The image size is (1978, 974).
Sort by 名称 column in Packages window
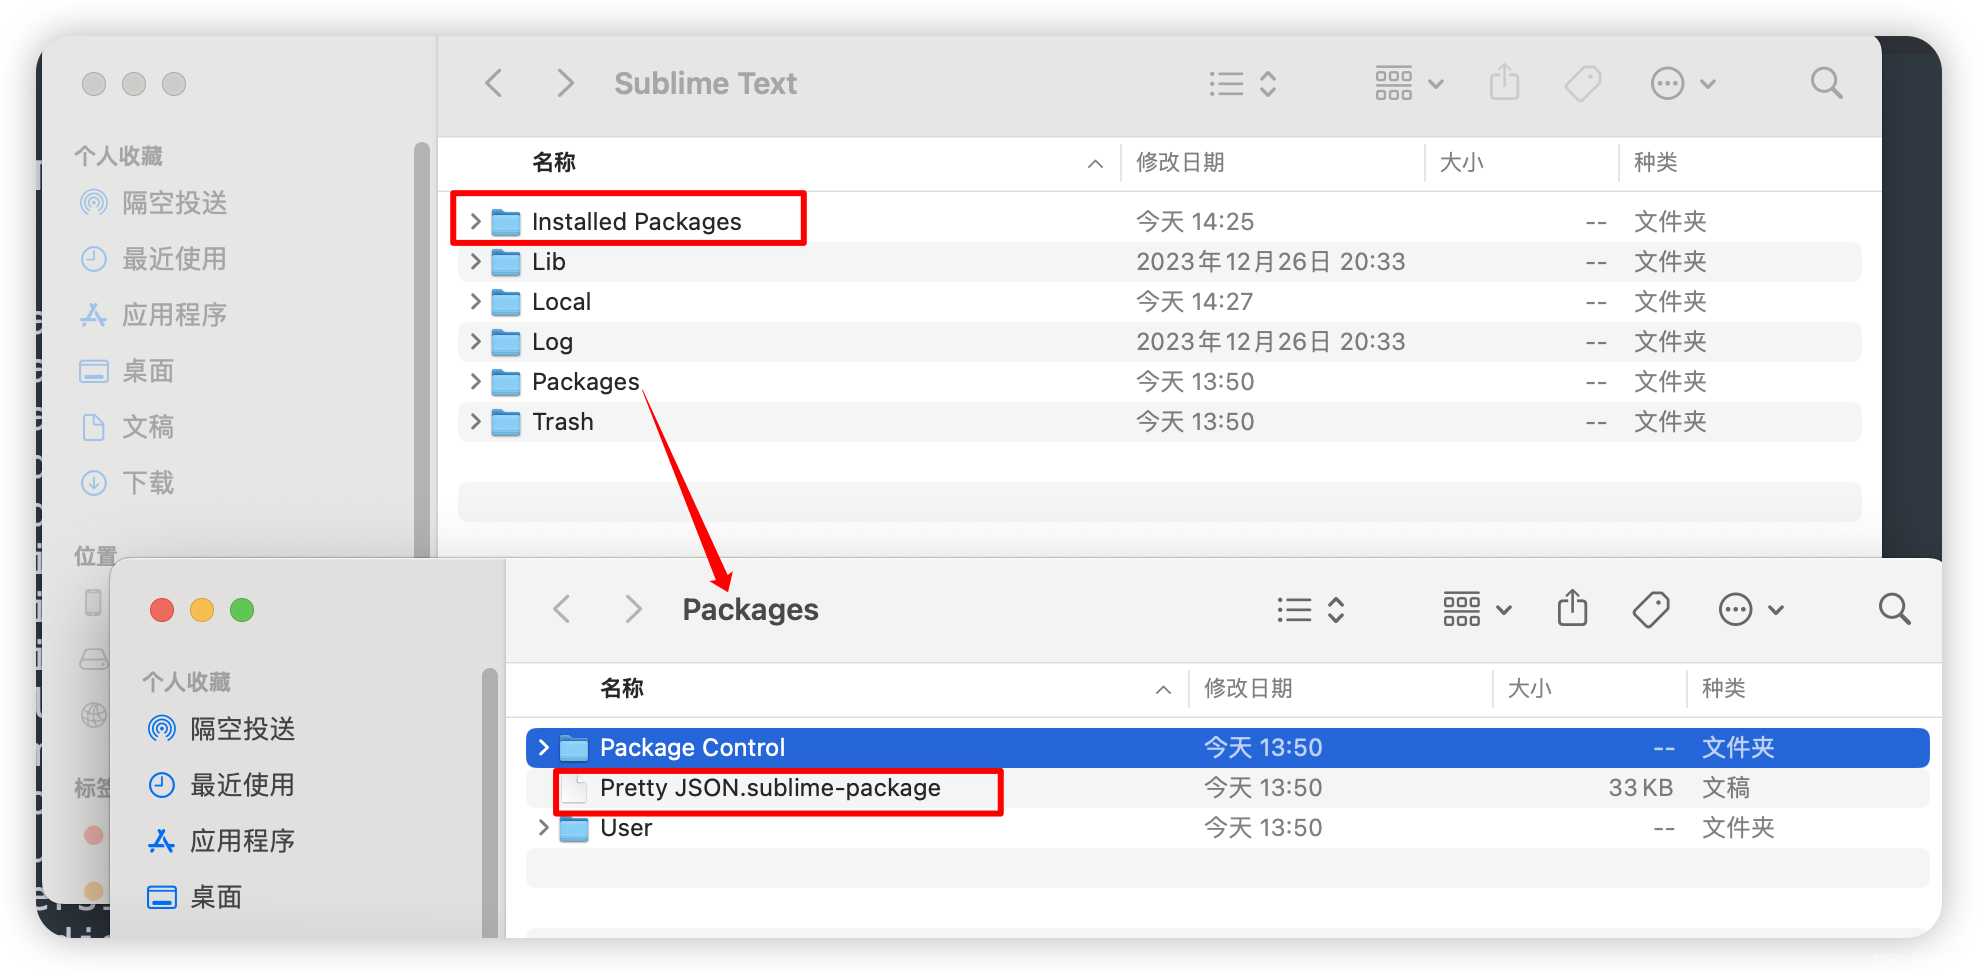click(x=622, y=688)
